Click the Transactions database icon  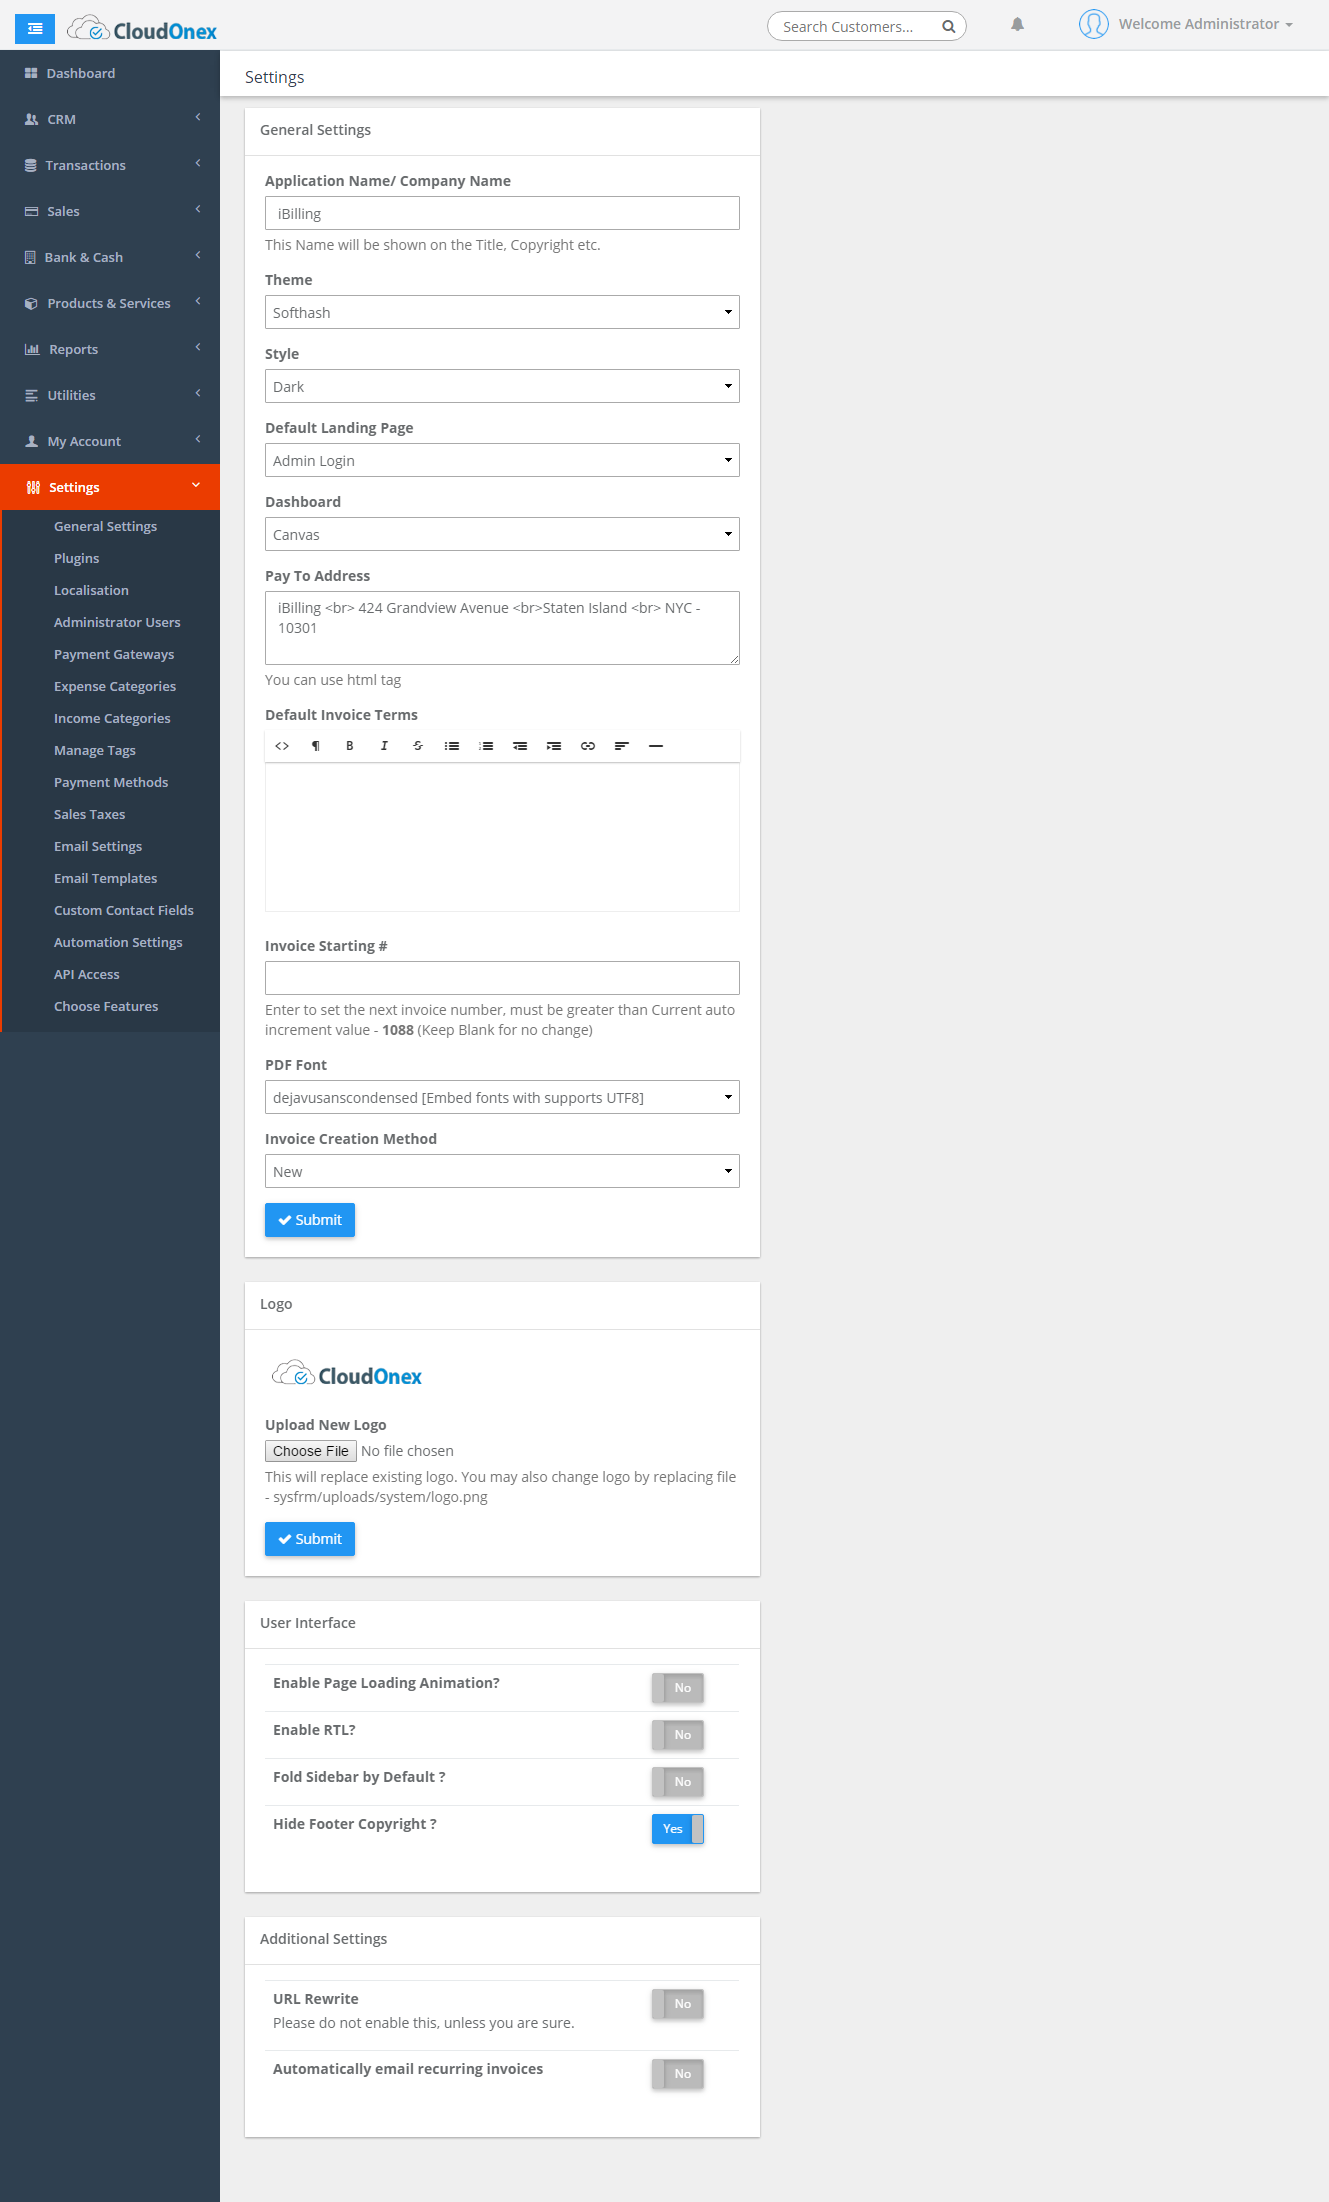tap(31, 165)
